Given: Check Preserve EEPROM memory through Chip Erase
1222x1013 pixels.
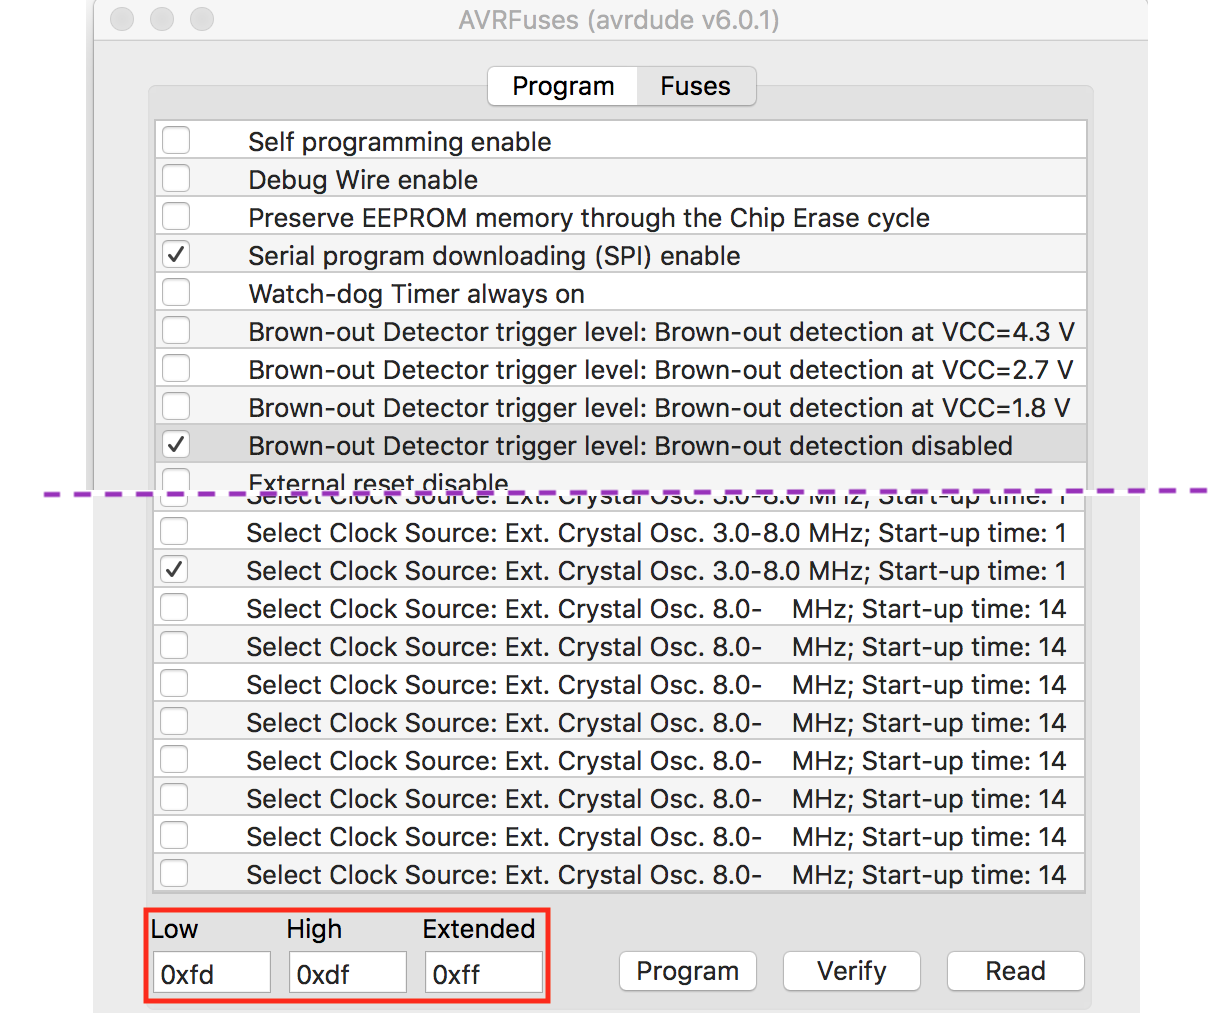Looking at the screenshot, I should click(176, 217).
